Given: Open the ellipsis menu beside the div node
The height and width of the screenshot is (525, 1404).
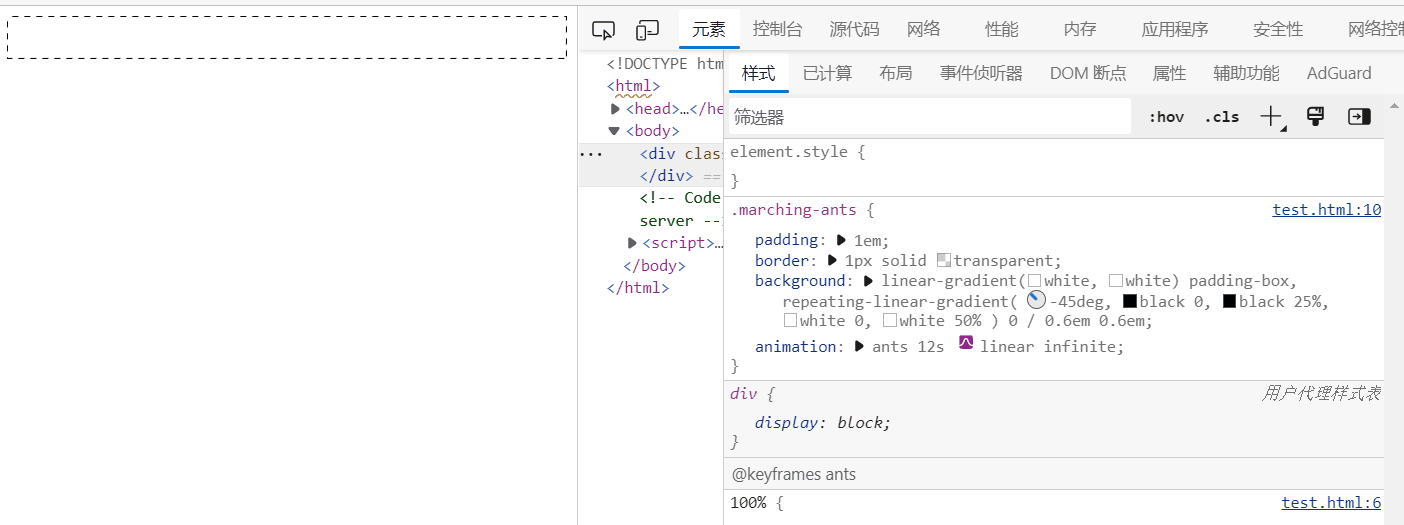Looking at the screenshot, I should click(591, 155).
